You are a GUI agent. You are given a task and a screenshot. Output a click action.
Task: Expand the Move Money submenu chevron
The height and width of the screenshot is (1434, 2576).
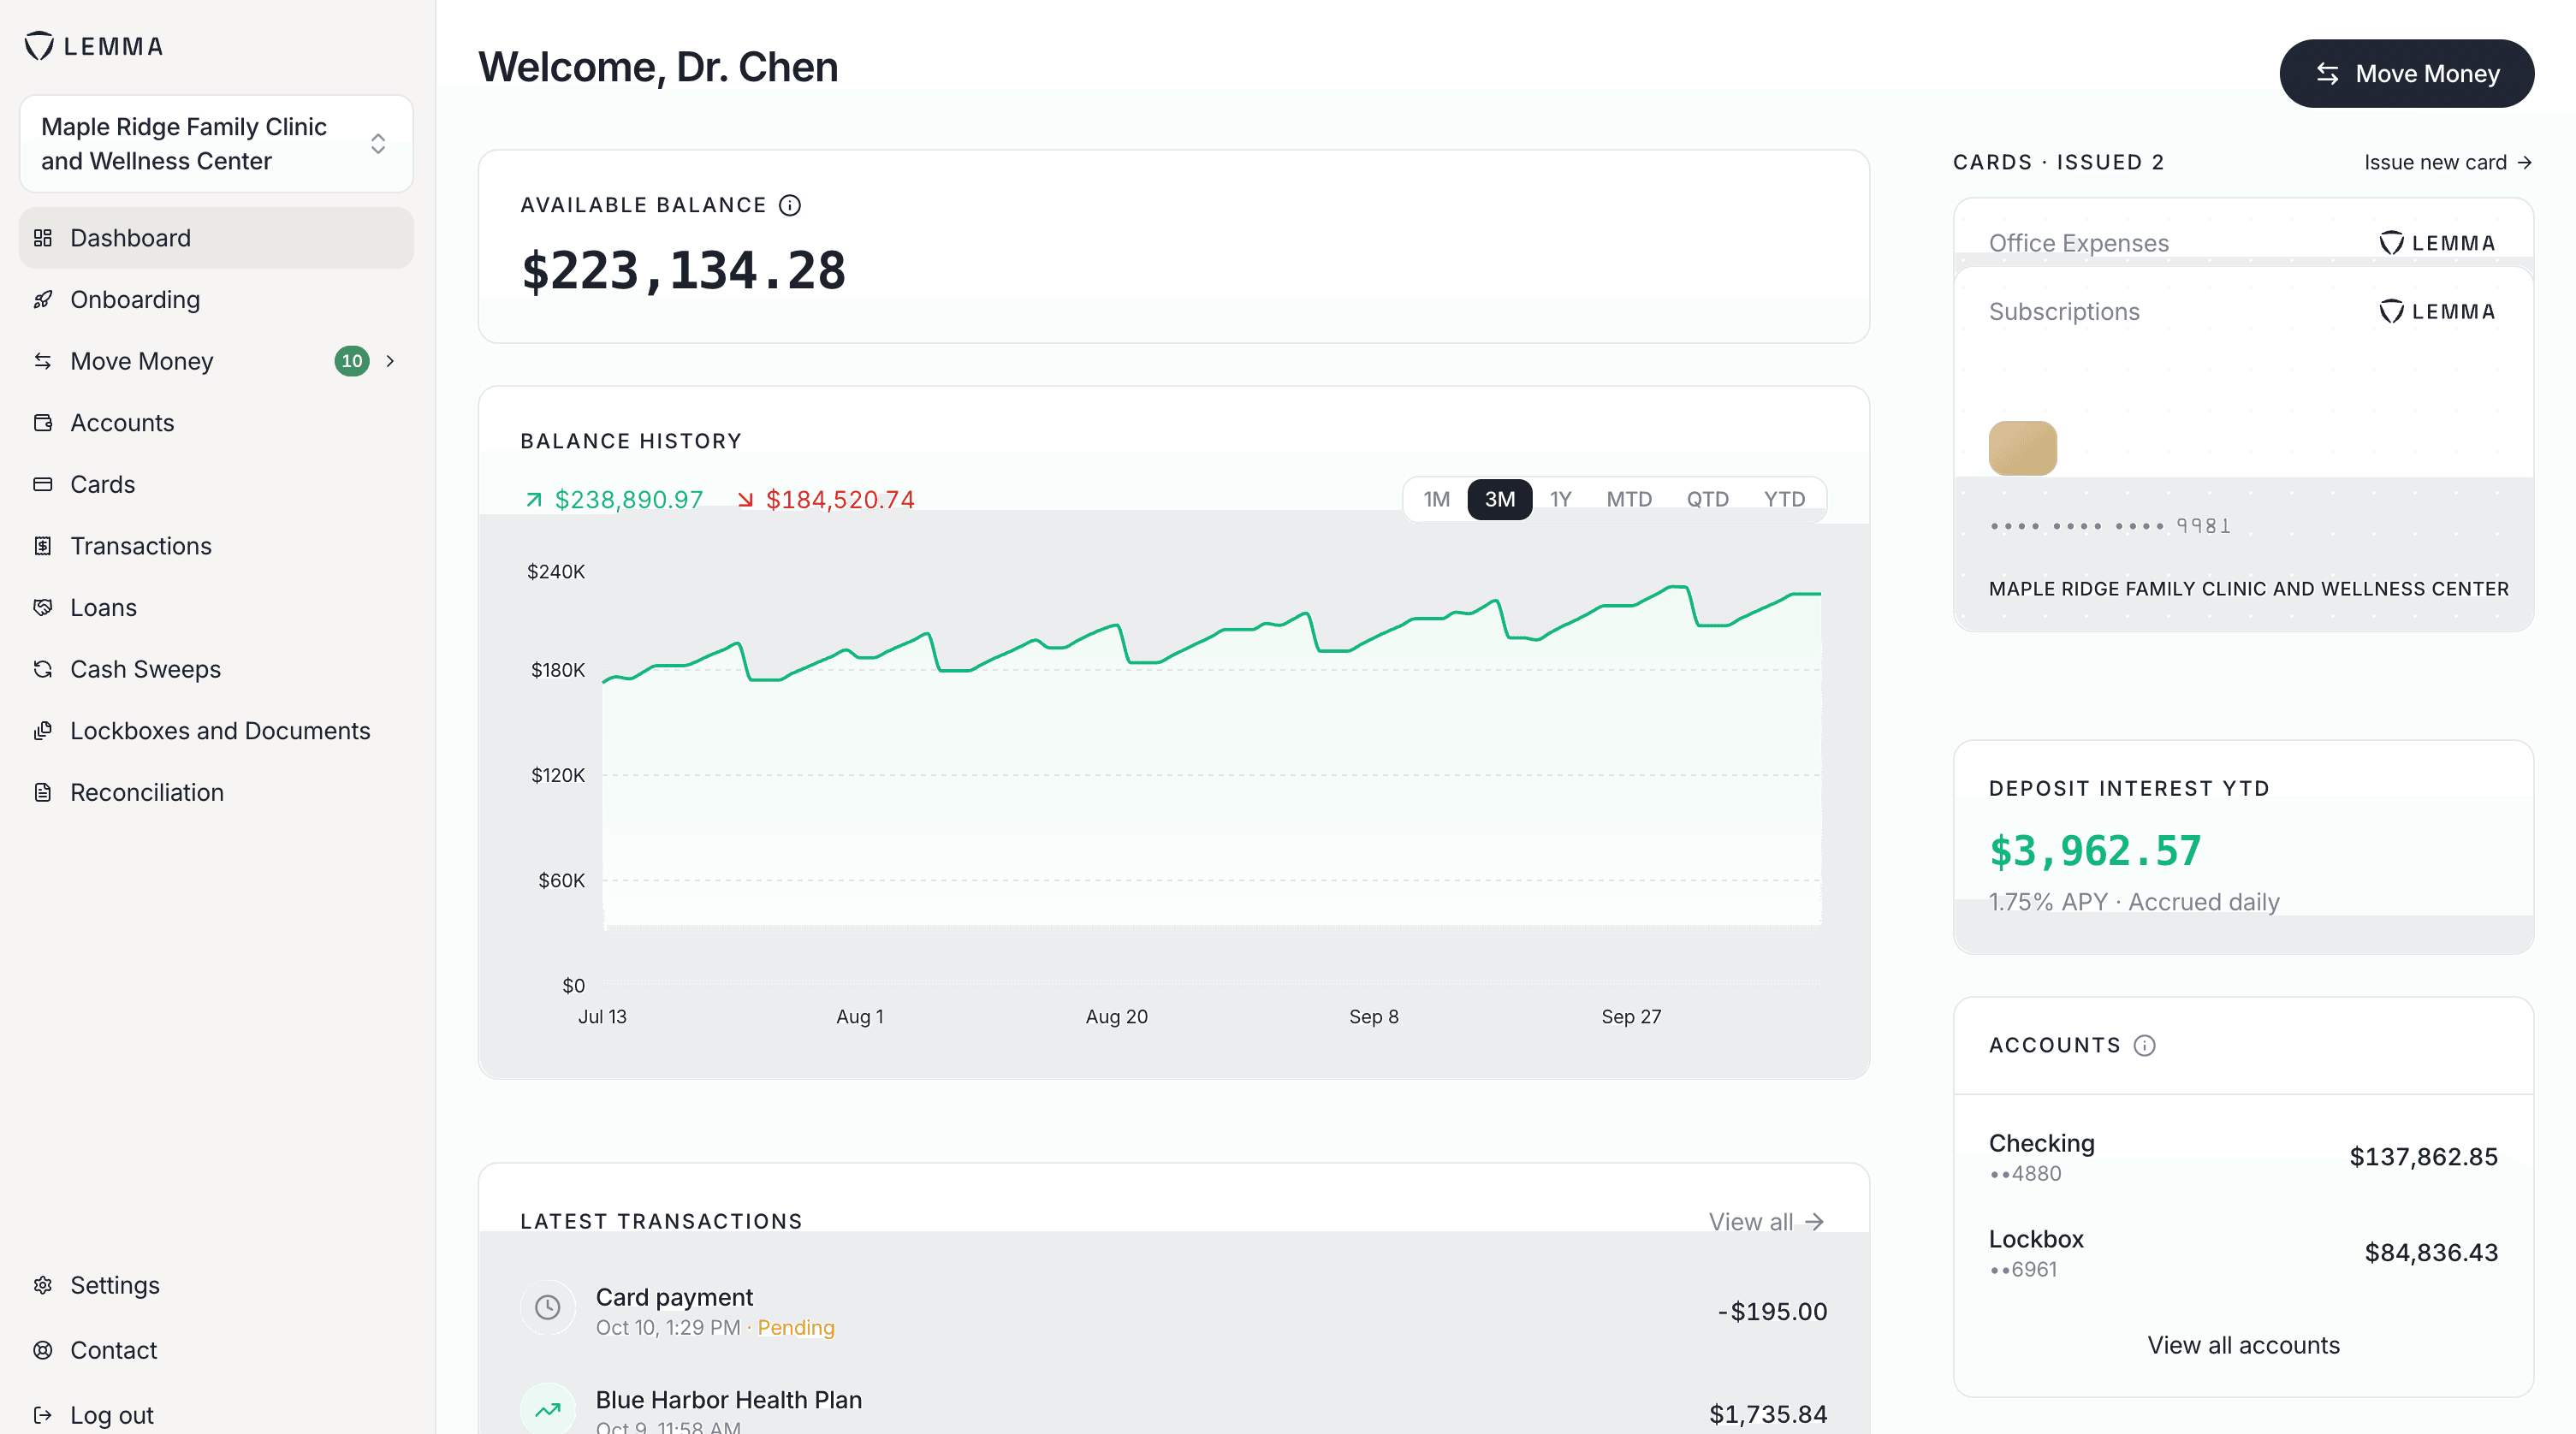coord(390,361)
